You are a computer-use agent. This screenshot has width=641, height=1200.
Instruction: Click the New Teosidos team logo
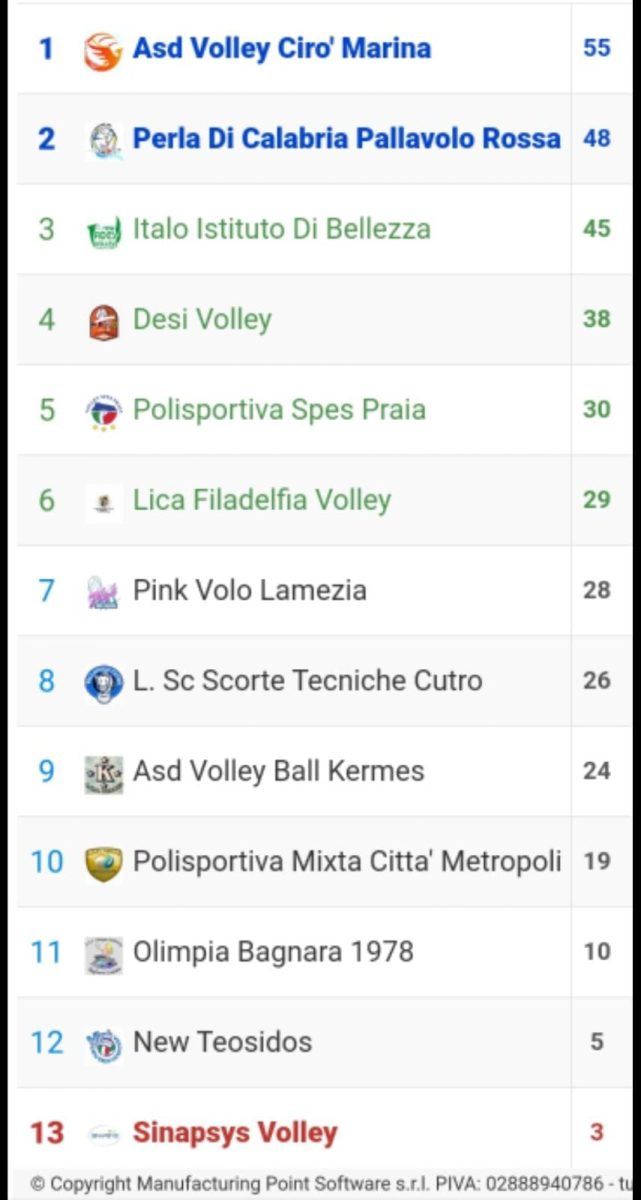click(103, 1043)
